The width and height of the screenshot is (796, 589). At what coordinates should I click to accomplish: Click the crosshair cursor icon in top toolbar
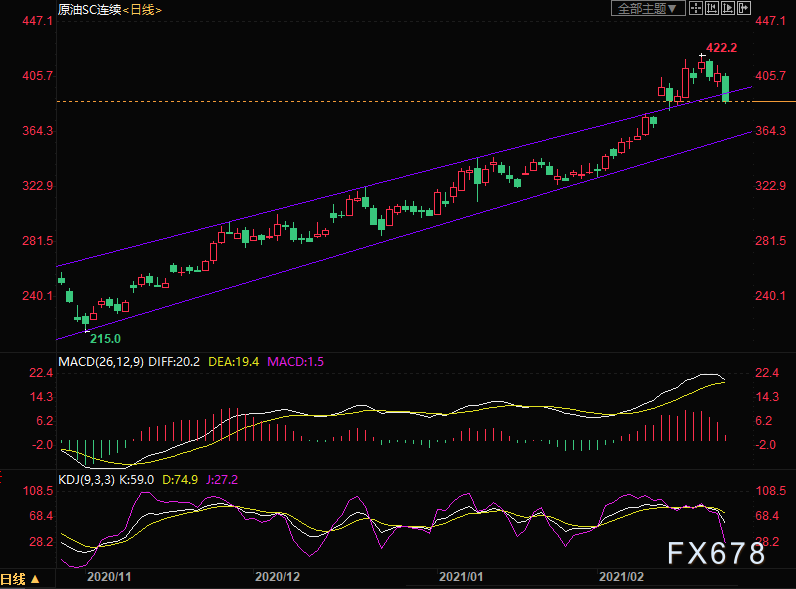point(696,8)
